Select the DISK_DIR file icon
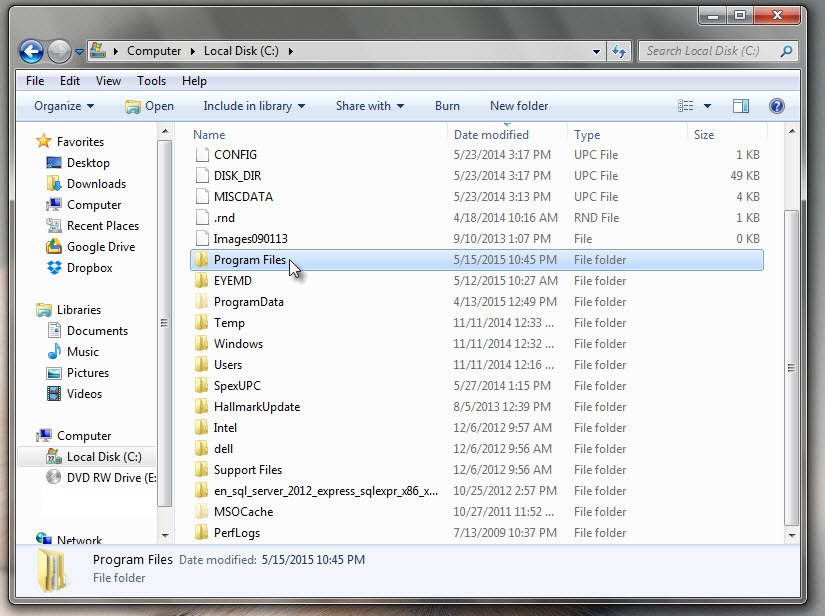Screen dimensions: 825x616 (202, 176)
